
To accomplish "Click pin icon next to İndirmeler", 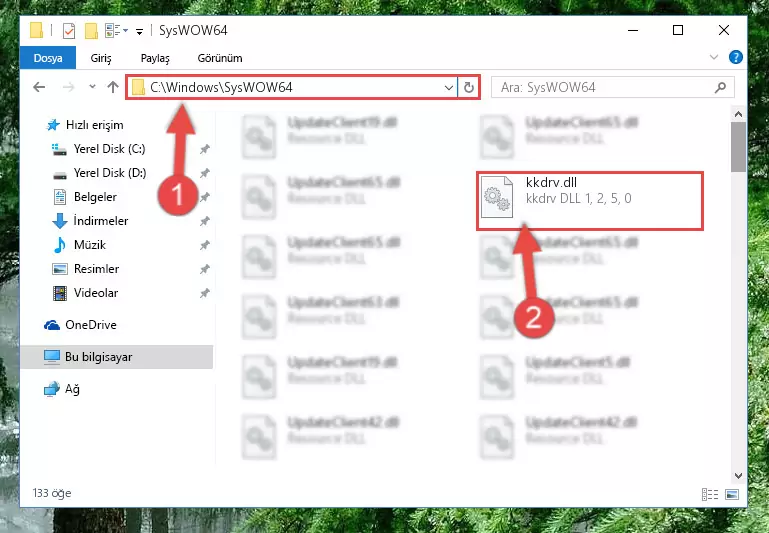I will pyautogui.click(x=205, y=221).
